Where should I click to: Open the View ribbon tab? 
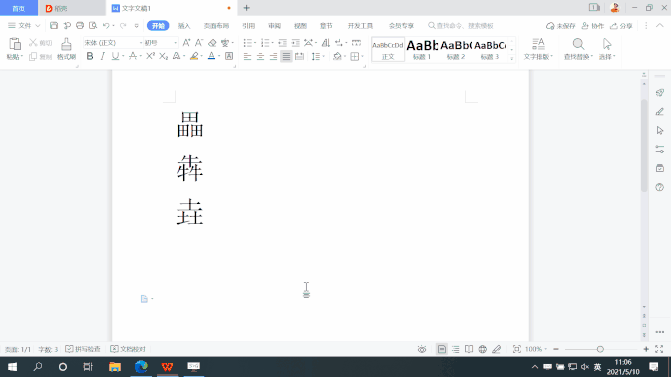[300, 26]
